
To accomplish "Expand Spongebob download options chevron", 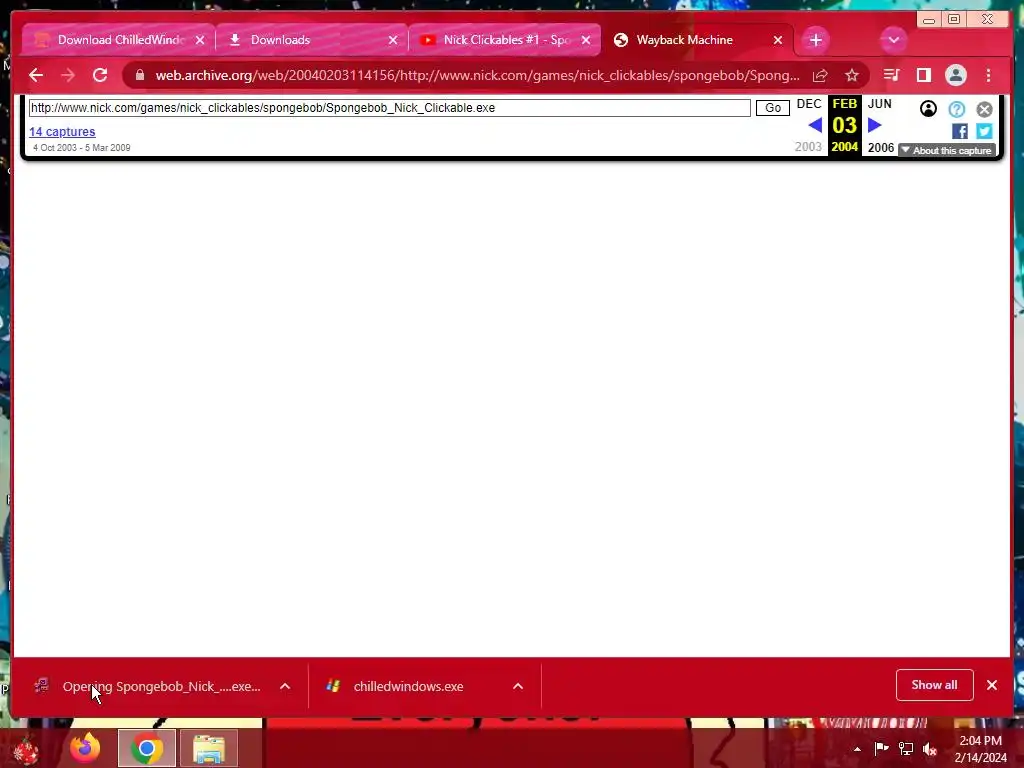I will [285, 686].
